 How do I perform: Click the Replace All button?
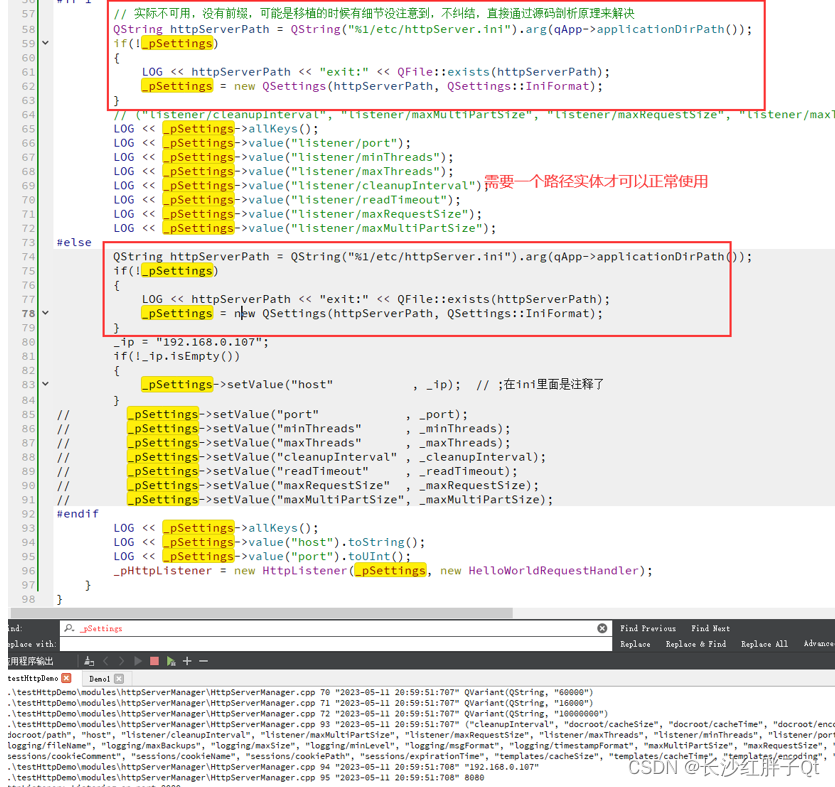[x=763, y=643]
